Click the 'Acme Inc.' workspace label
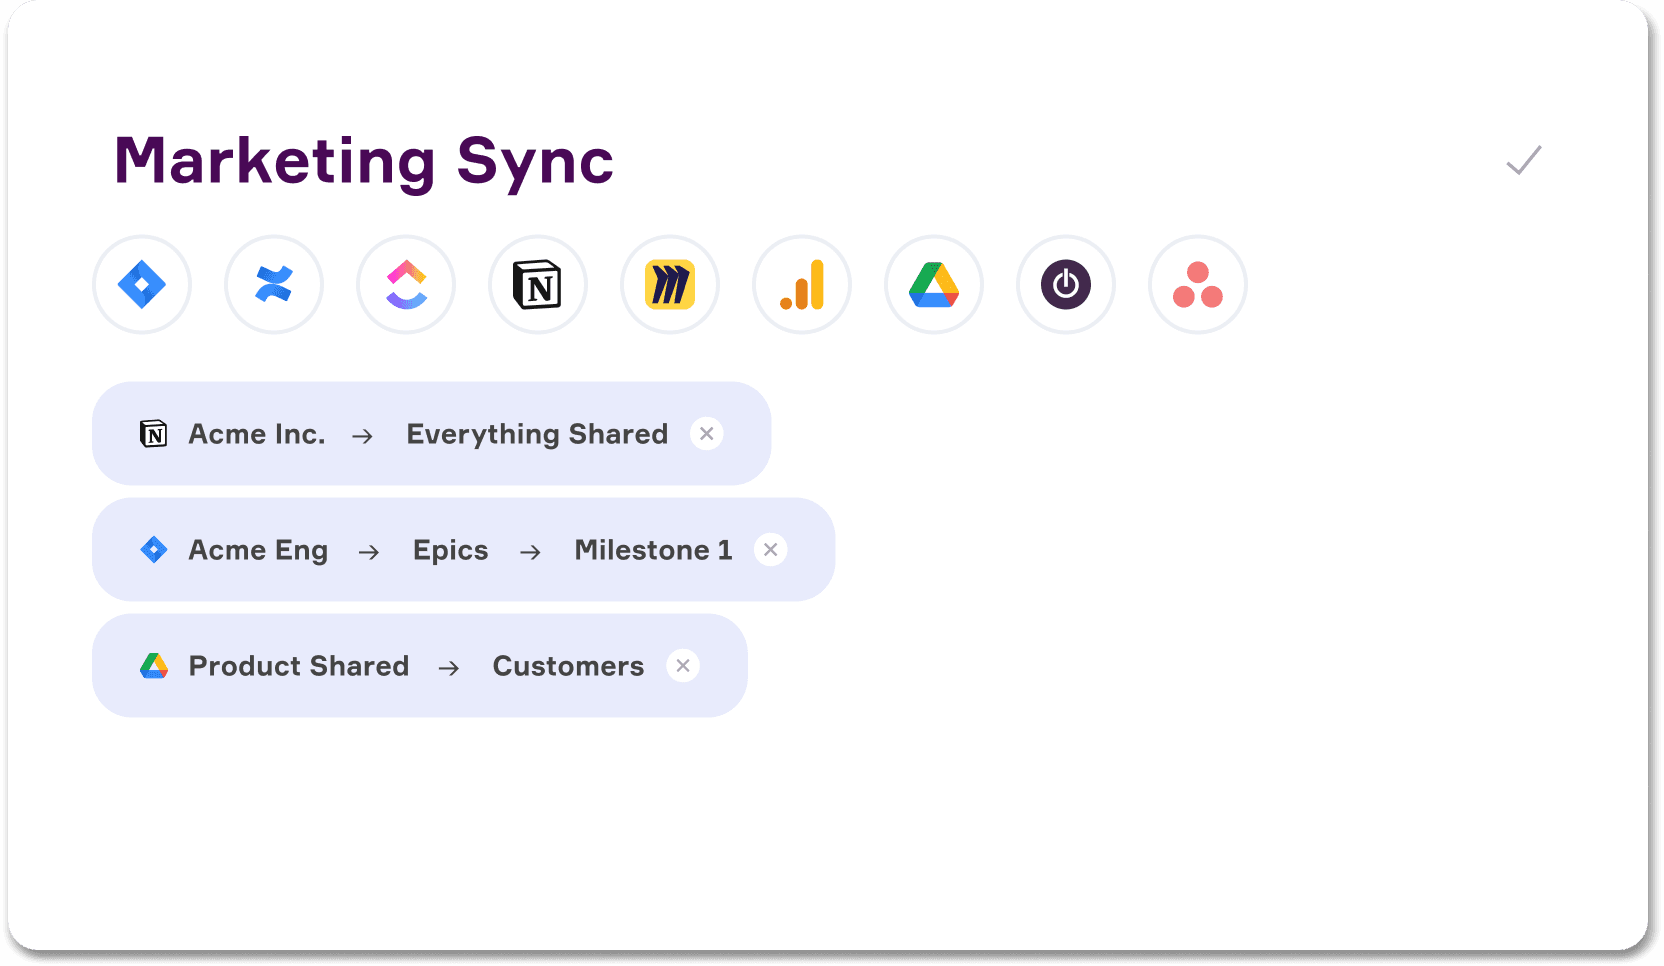Image resolution: width=1664 pixels, height=966 pixels. (x=257, y=434)
